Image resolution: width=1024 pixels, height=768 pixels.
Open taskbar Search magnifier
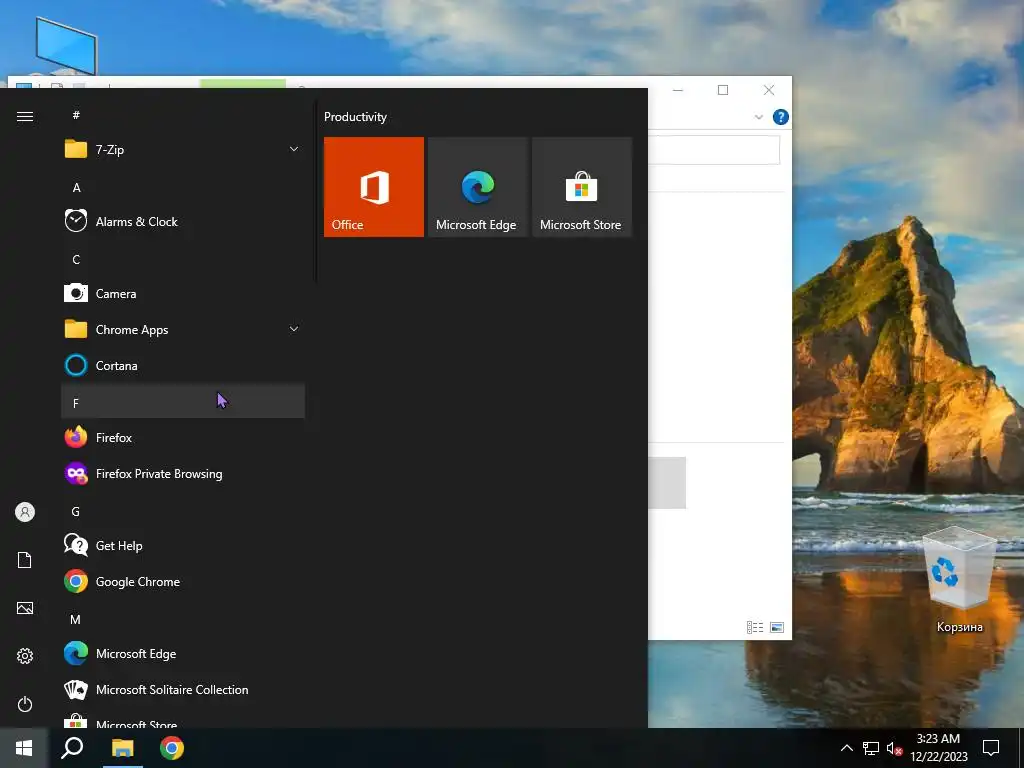(72, 748)
